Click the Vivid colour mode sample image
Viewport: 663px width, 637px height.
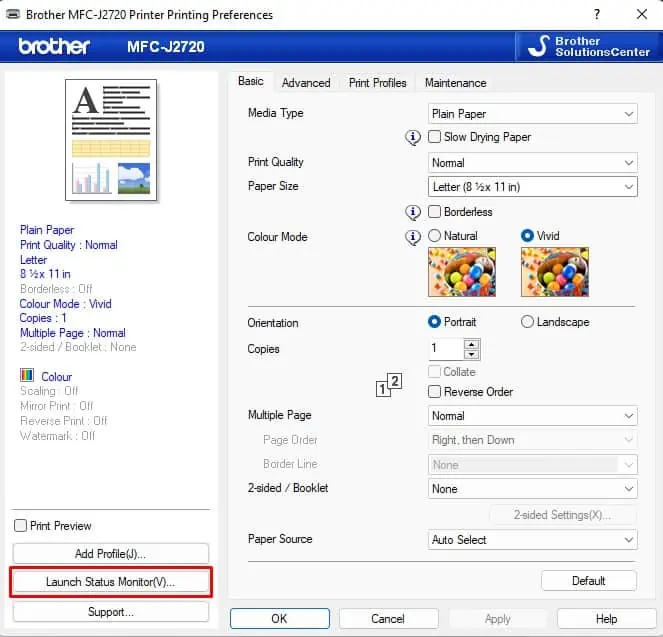[x=555, y=272]
